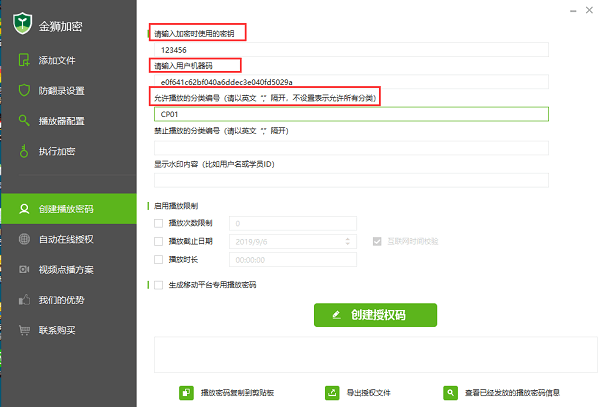The width and height of the screenshot is (600, 407).
Task: Click the 我们的优势 chat icon
Action: pyautogui.click(x=24, y=300)
